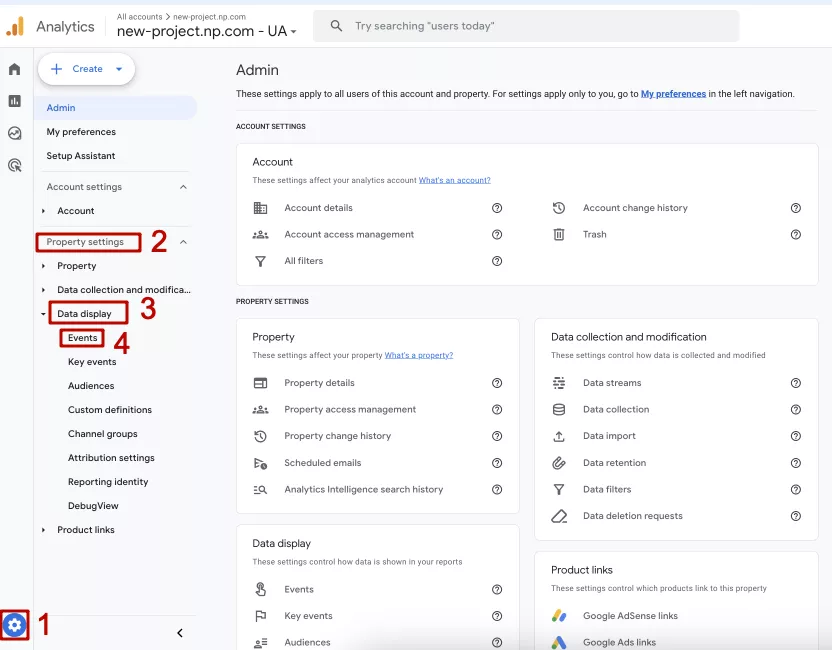Click the Data deletion requests eraser icon
The image size is (832, 650).
click(x=559, y=516)
